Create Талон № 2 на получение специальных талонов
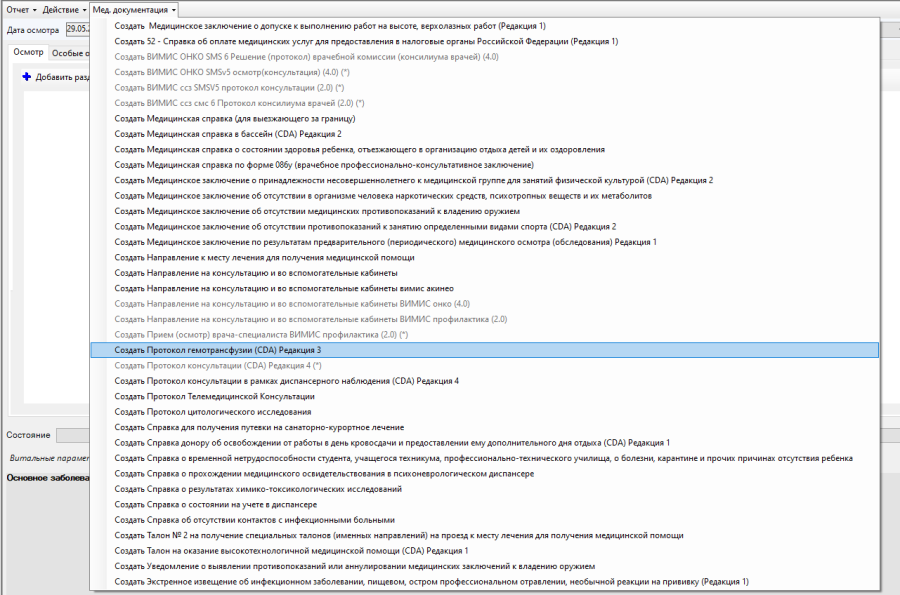Screen dimensions: 900x595 (485, 536)
